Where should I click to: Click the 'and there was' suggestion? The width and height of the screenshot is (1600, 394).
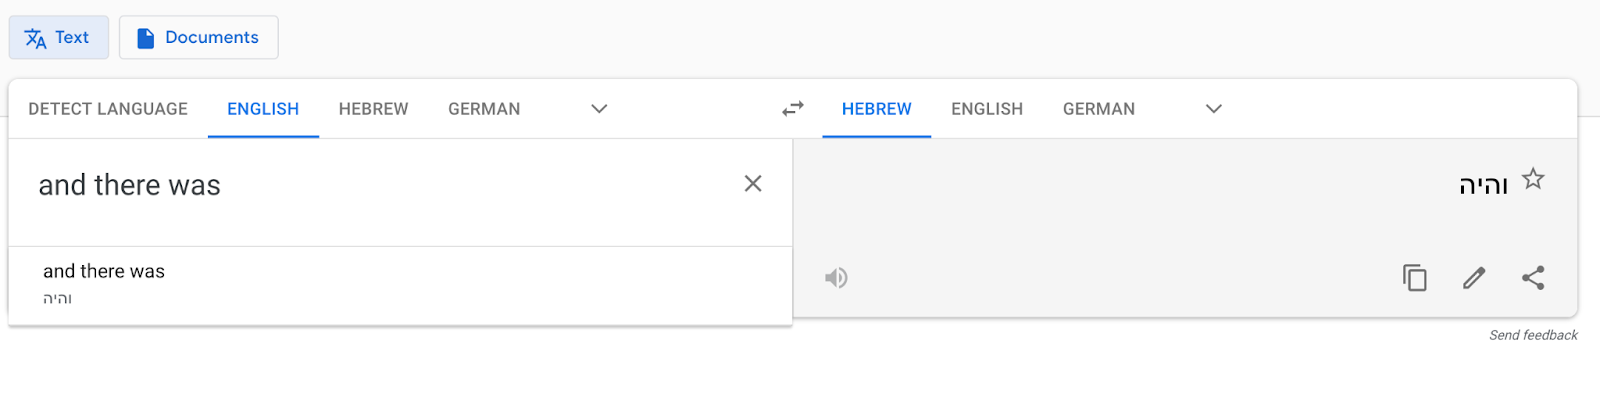(400, 285)
